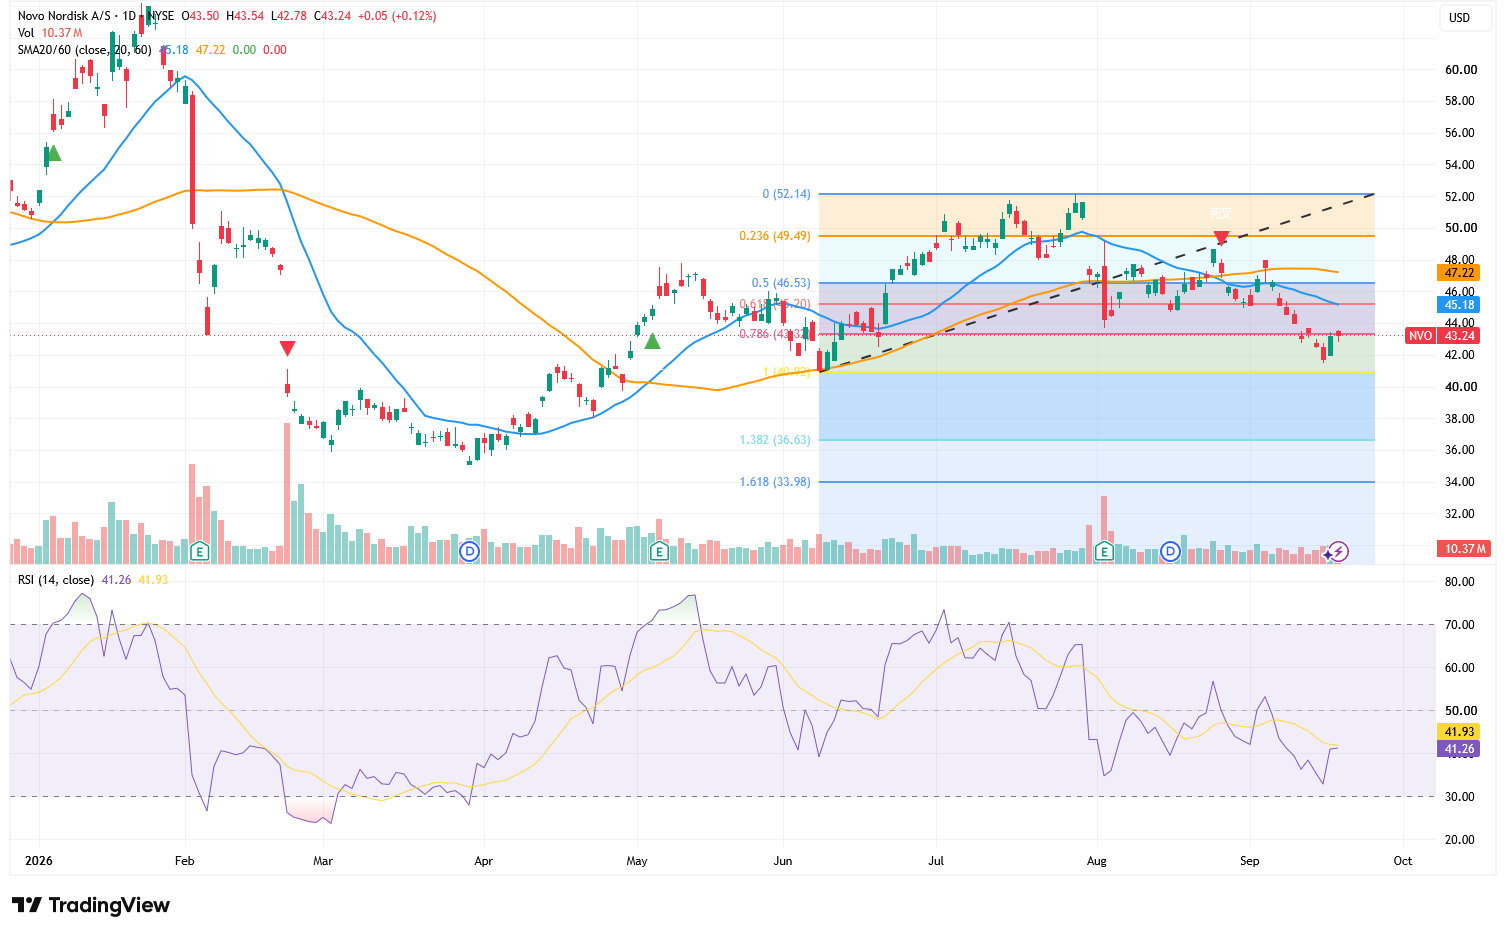Image resolution: width=1506 pixels, height=934 pixels.
Task: Click the 80.00 RSI axis label
Action: [x=1461, y=582]
